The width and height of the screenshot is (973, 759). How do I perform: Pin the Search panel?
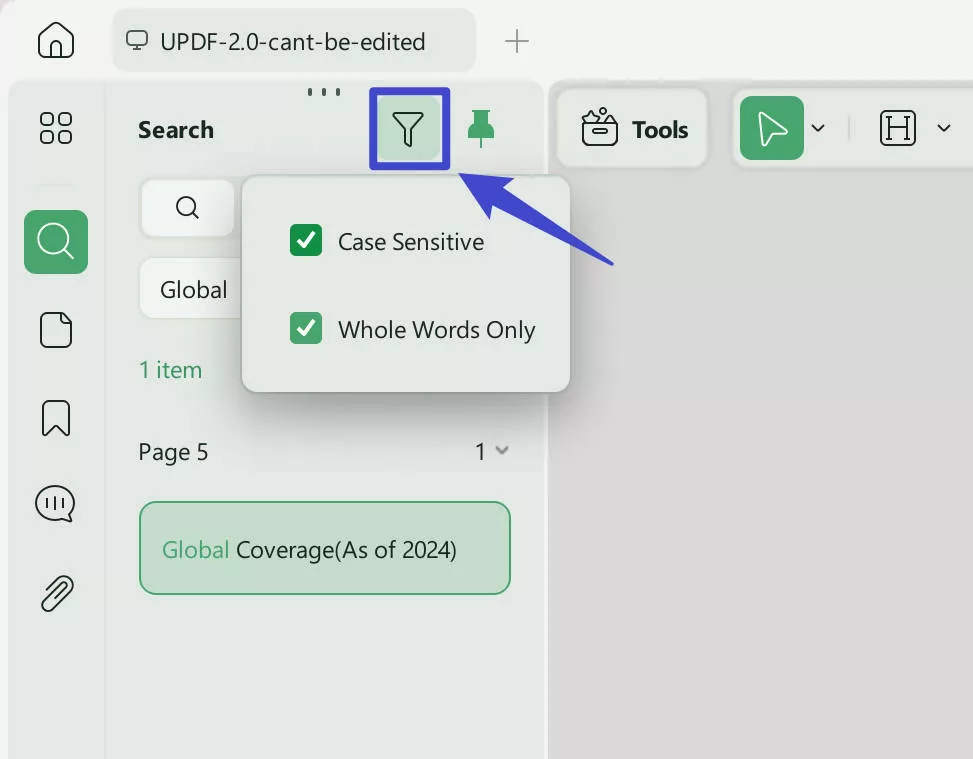(x=480, y=128)
